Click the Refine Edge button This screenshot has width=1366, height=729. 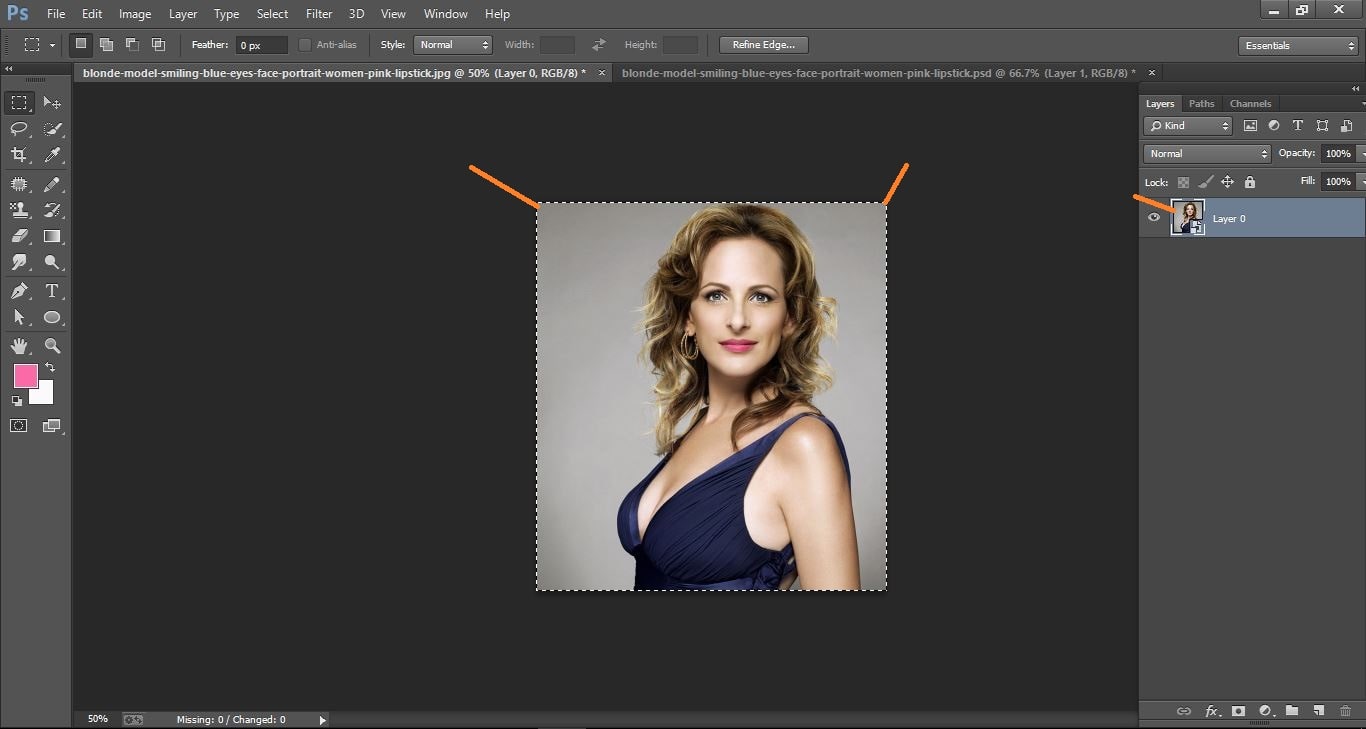click(763, 44)
